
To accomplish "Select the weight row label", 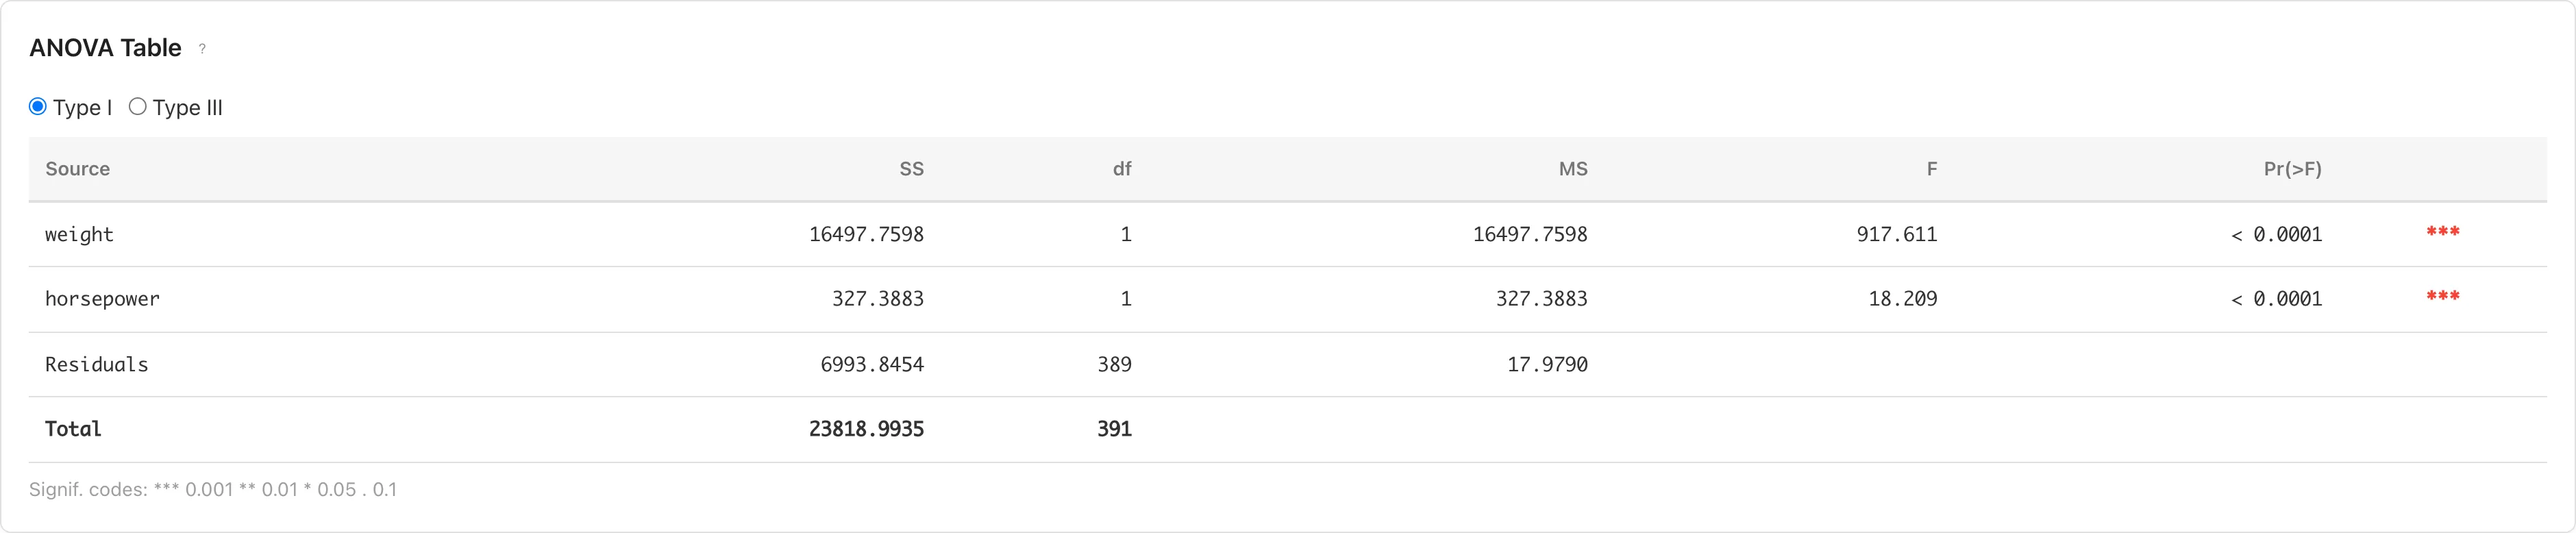I will (x=79, y=234).
